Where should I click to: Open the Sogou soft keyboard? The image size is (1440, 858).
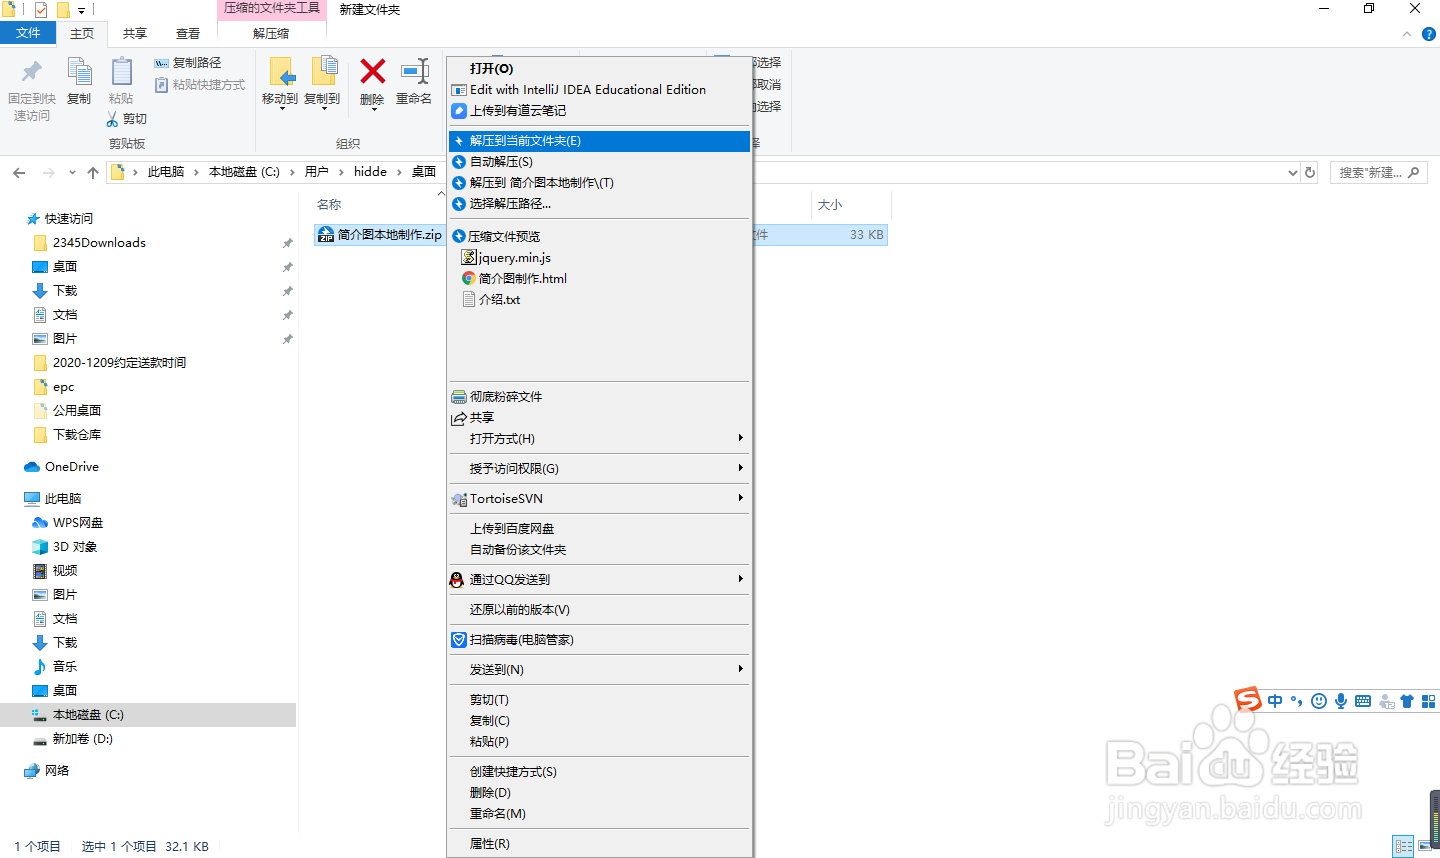(x=1362, y=701)
